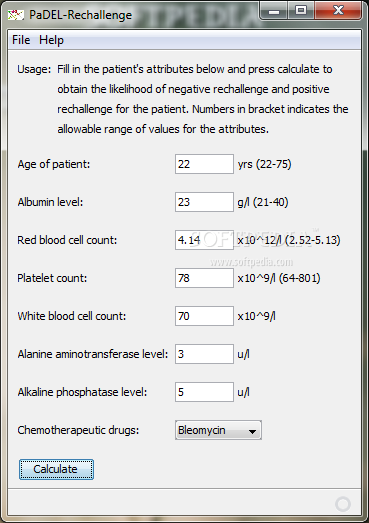Select the Platelet count input field
This screenshot has width=369, height=523.
(204, 278)
